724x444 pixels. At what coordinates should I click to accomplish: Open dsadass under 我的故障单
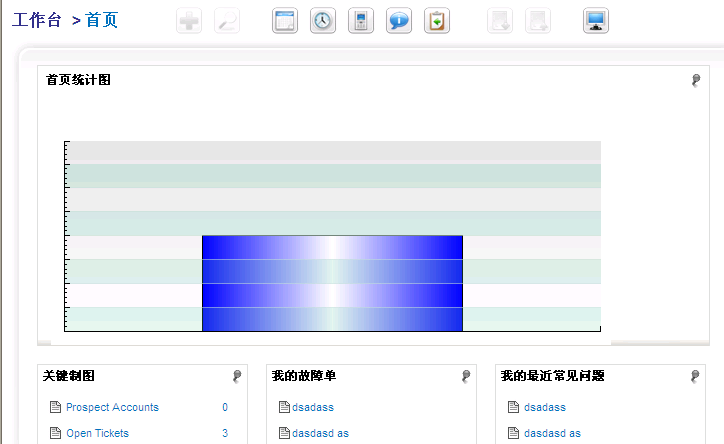313,408
